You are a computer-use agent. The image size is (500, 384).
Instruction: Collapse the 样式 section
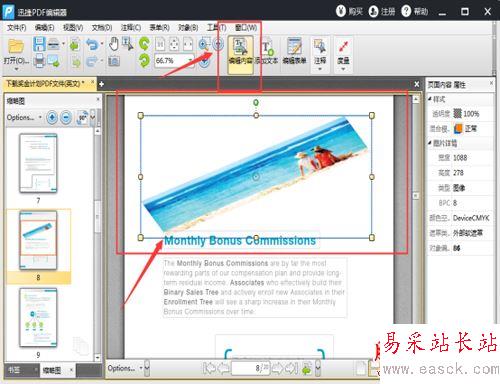[430, 99]
